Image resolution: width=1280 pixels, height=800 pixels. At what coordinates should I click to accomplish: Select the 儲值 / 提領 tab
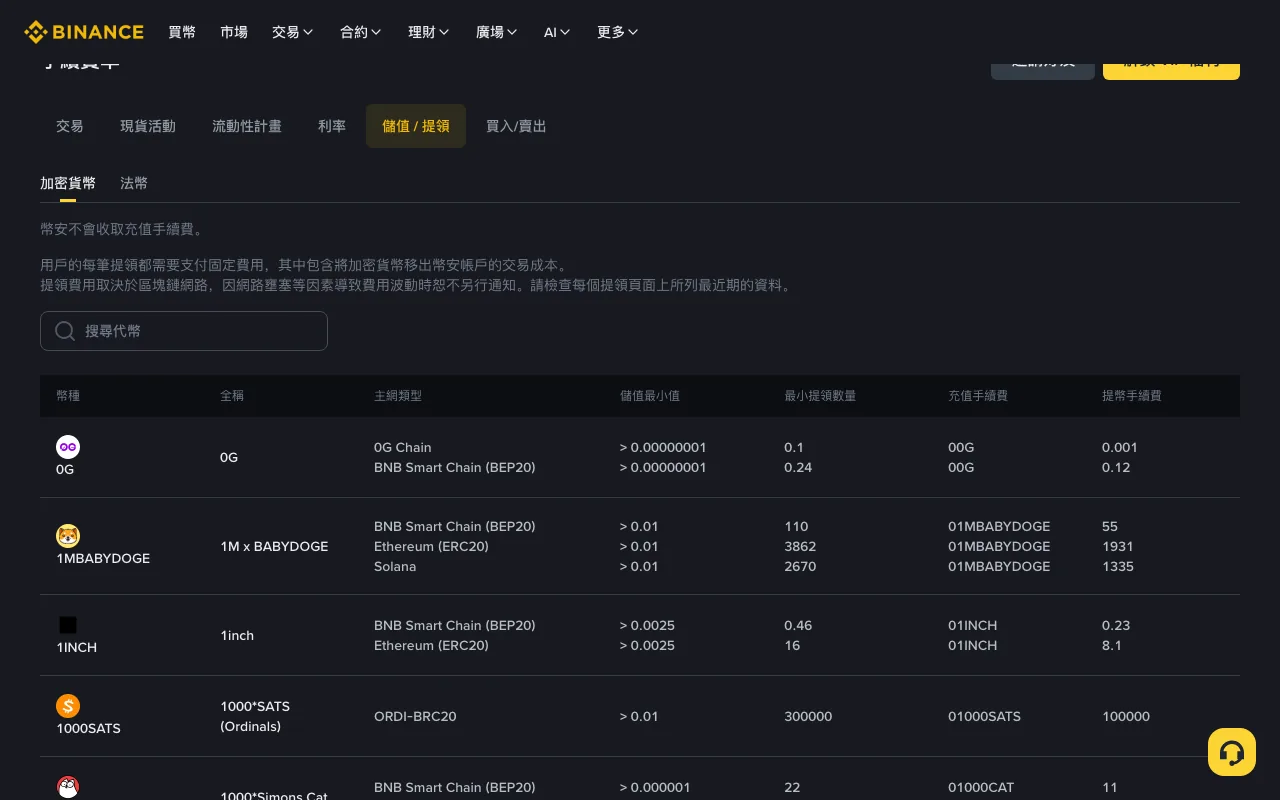click(x=416, y=126)
